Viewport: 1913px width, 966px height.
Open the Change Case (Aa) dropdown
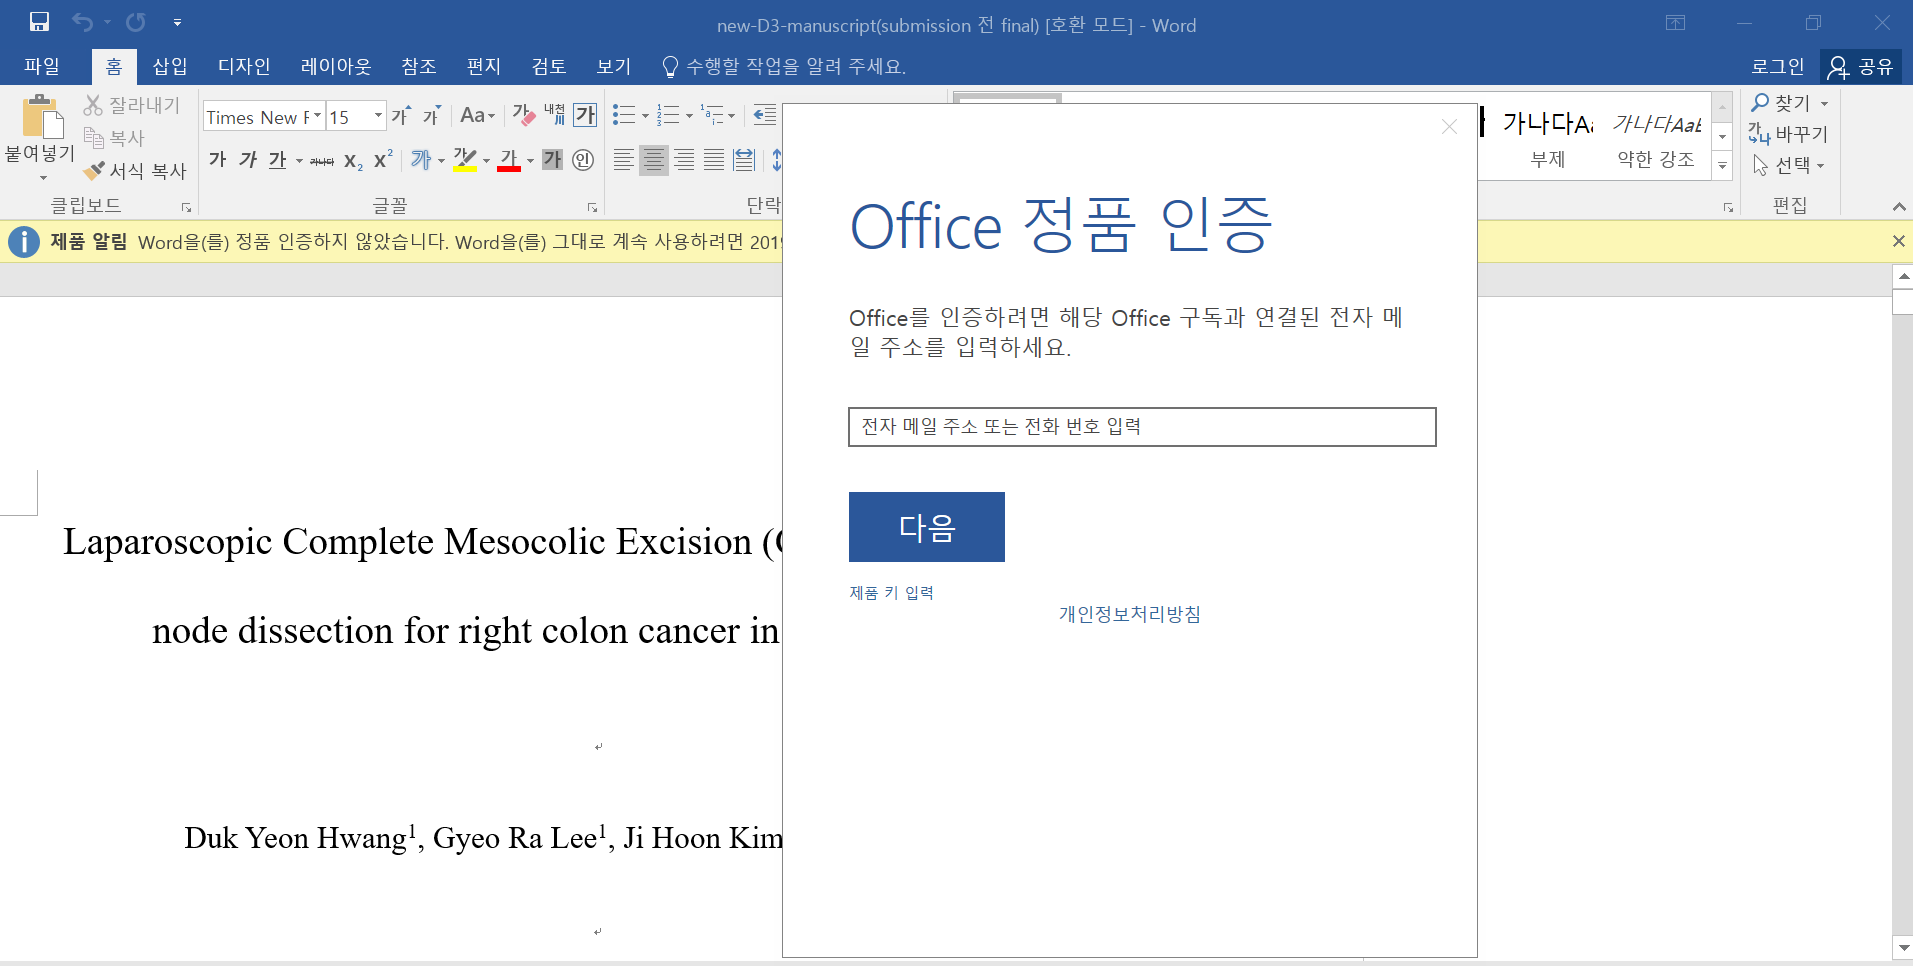[x=478, y=116]
